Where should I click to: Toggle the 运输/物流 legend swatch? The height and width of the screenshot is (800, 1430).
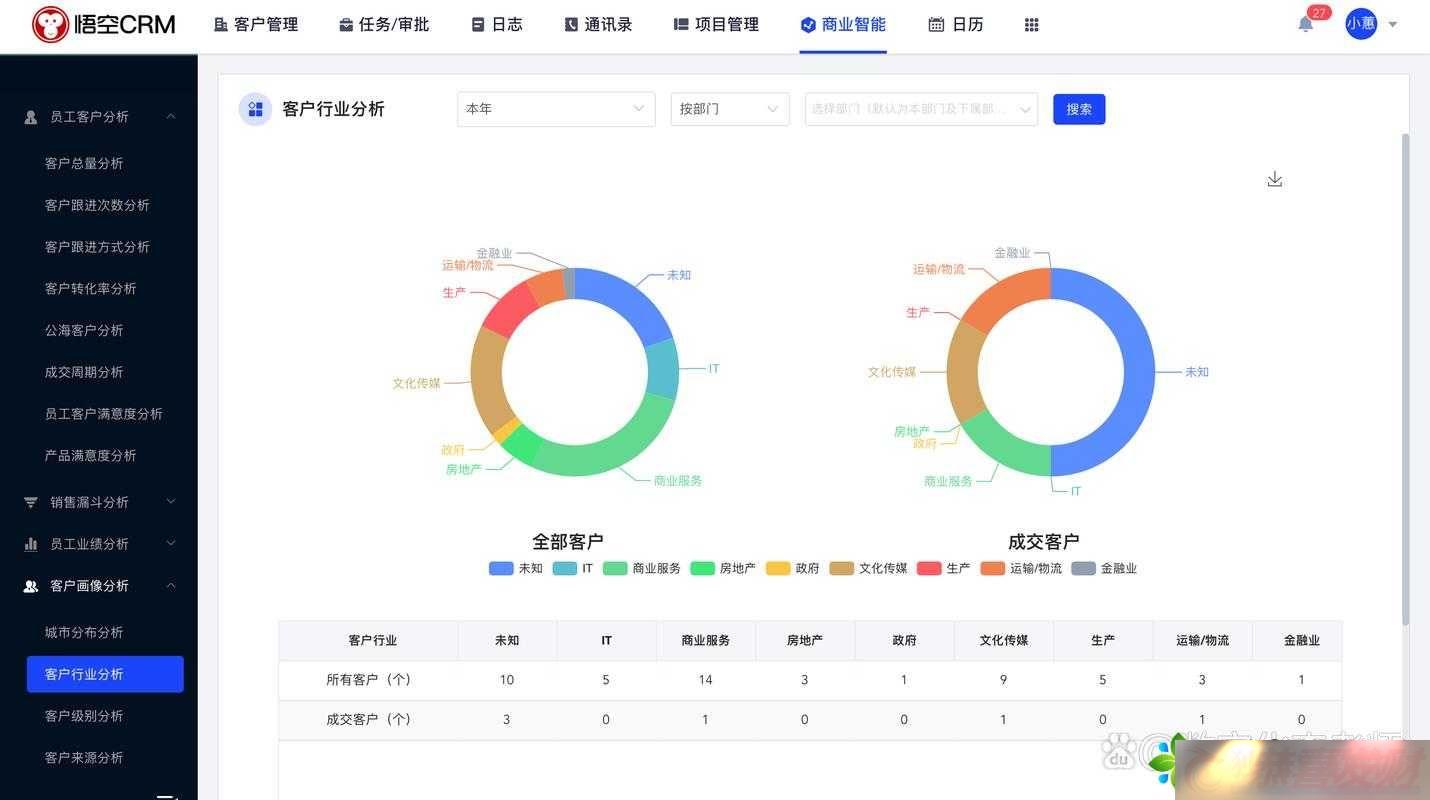993,568
